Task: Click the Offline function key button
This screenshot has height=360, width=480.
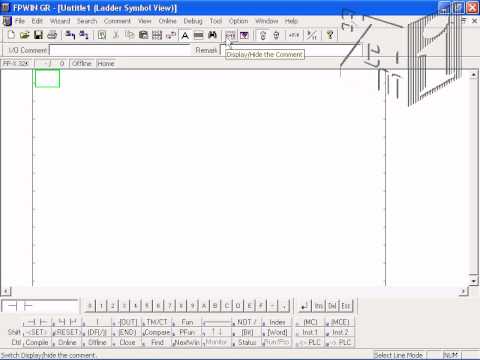Action: pyautogui.click(x=97, y=342)
